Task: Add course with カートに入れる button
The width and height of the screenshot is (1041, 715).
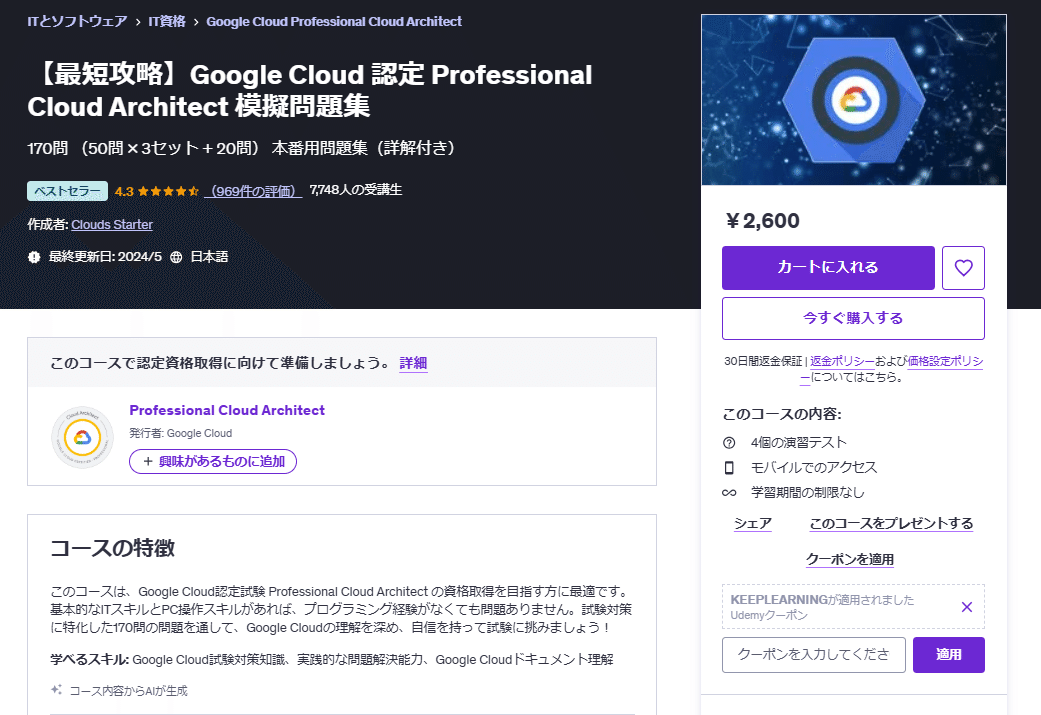Action: (828, 268)
